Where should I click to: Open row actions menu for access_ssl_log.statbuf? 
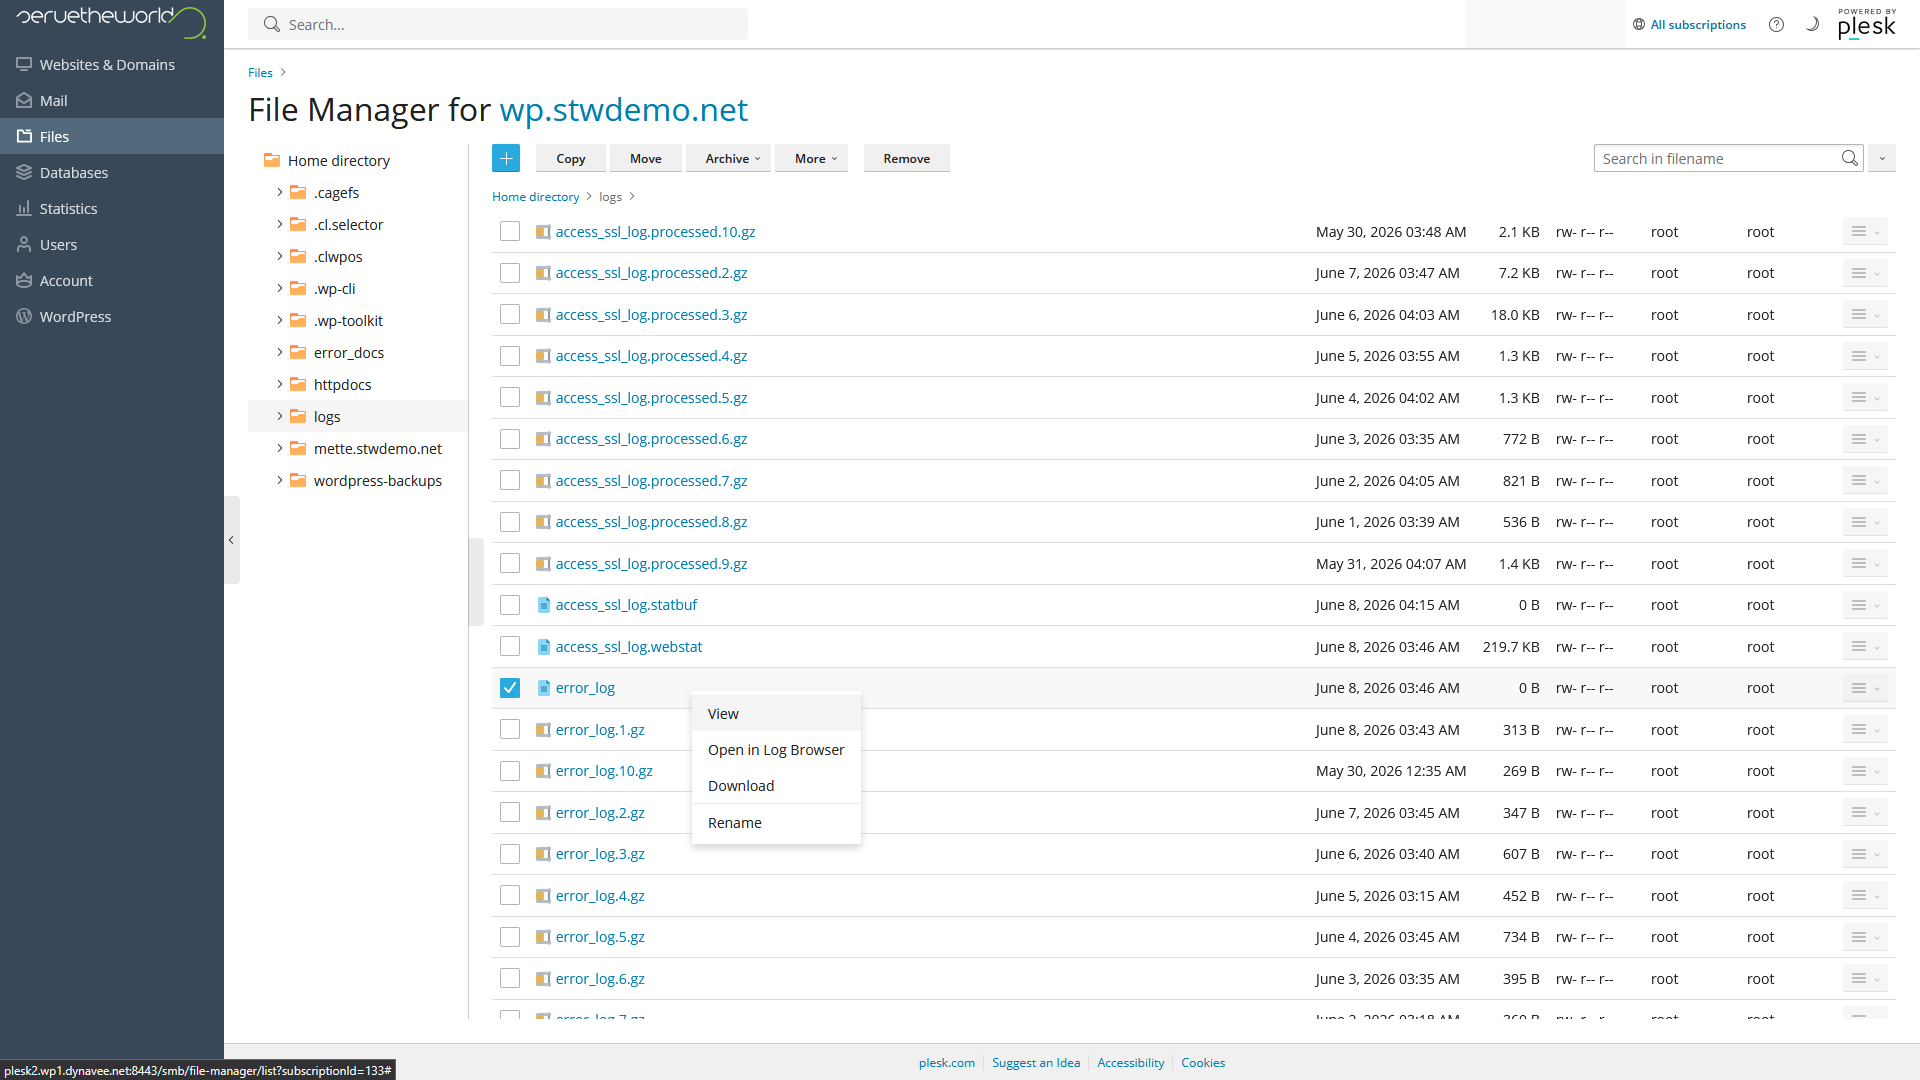point(1865,605)
